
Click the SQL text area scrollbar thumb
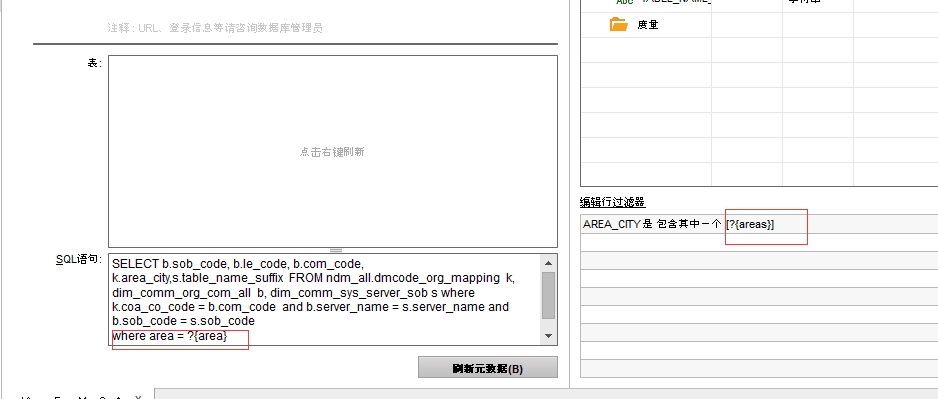pos(548,296)
